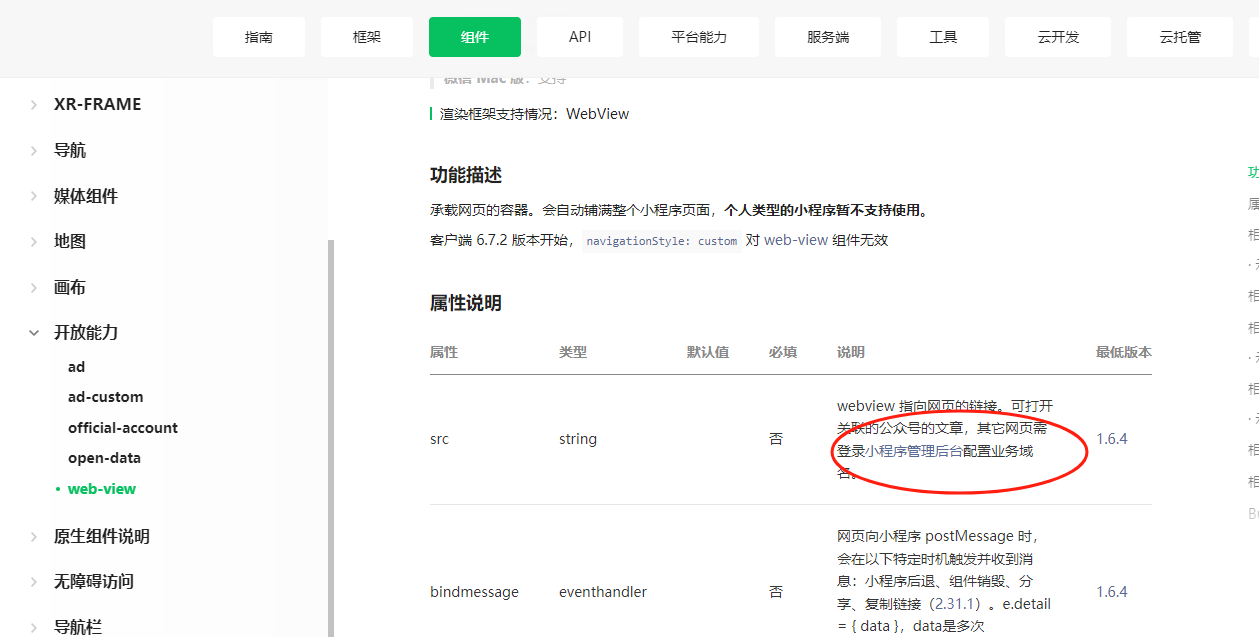Viewport: 1259px width, 637px height.
Task: Click the sidebar vertical scrollbar
Action: [331, 438]
